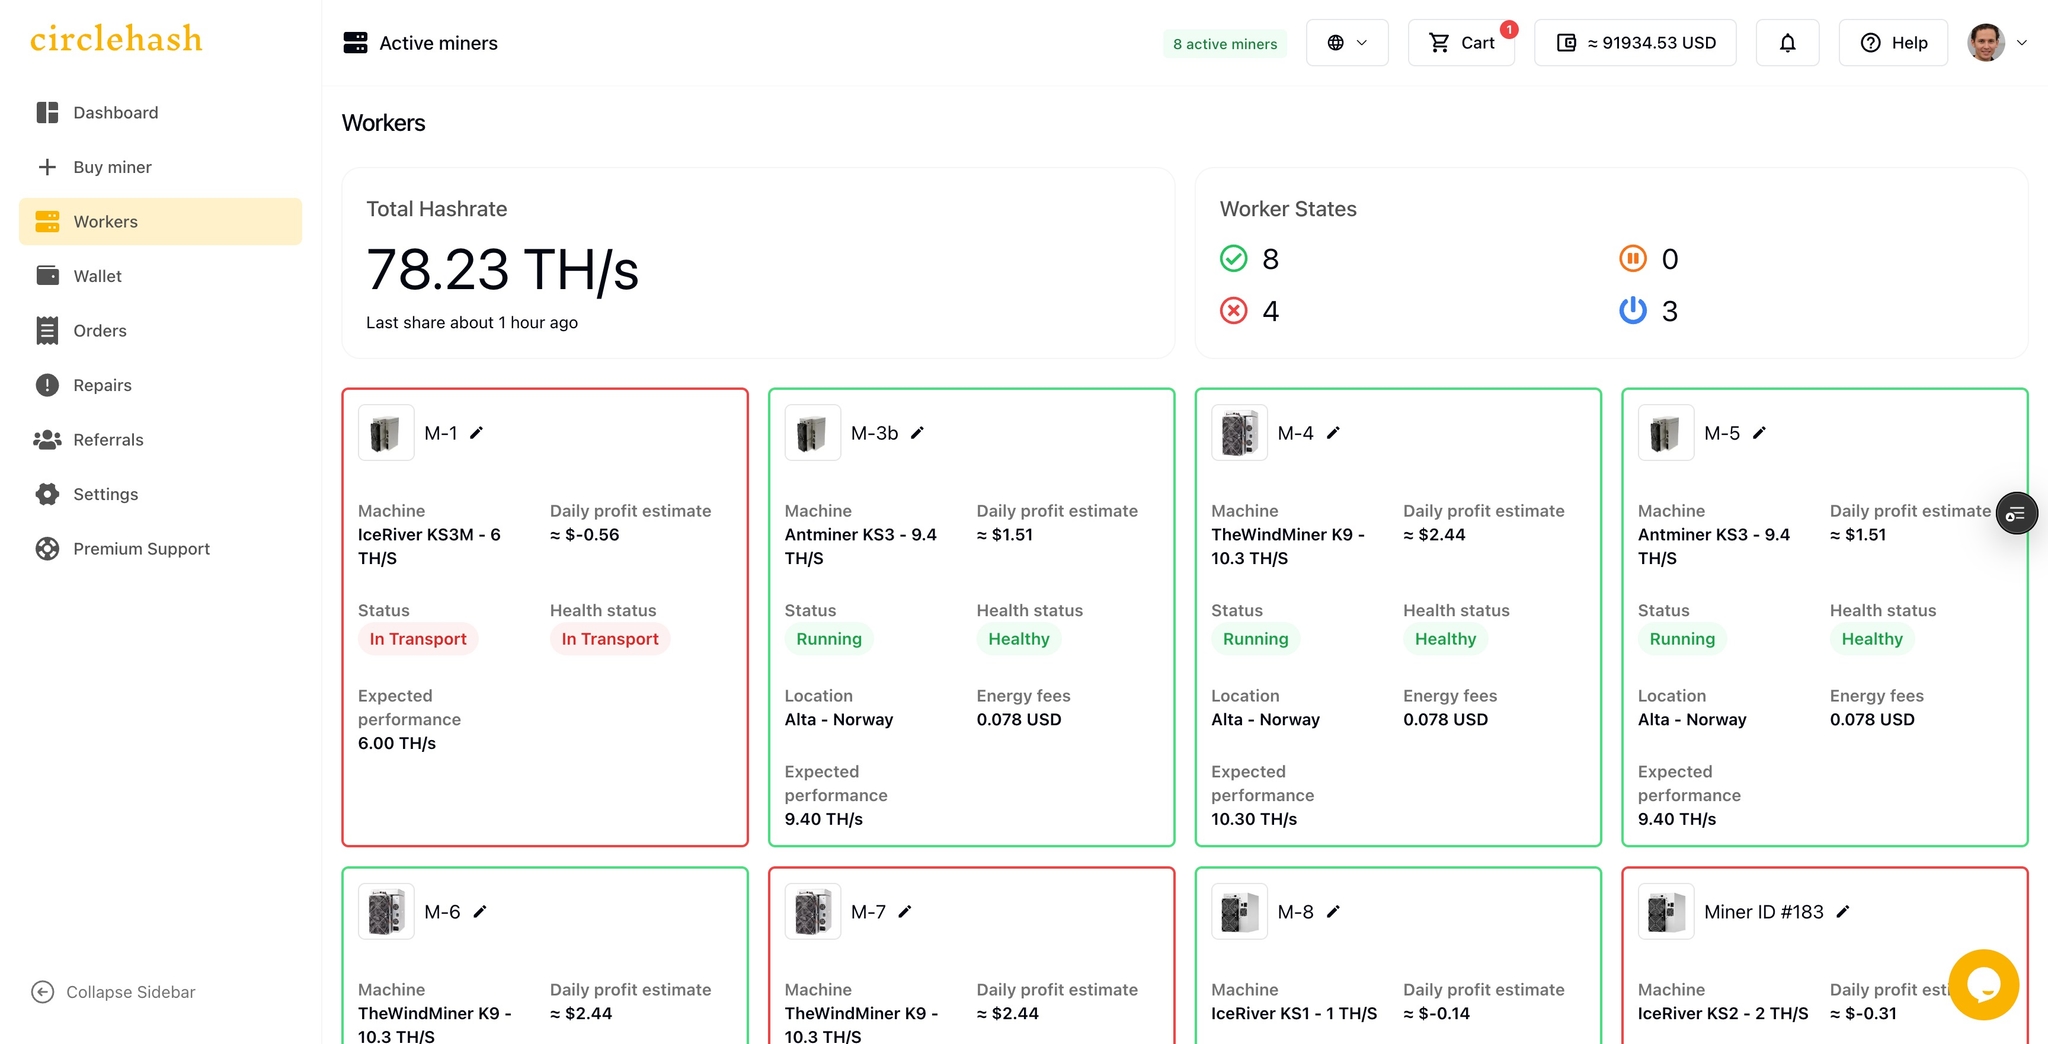This screenshot has height=1044, width=2048.
Task: Click the M-3b miner thumbnail image
Action: tap(812, 433)
